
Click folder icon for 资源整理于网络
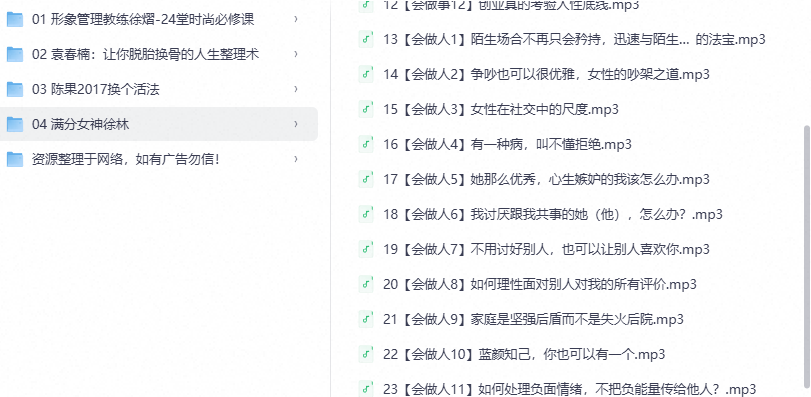coord(14,159)
